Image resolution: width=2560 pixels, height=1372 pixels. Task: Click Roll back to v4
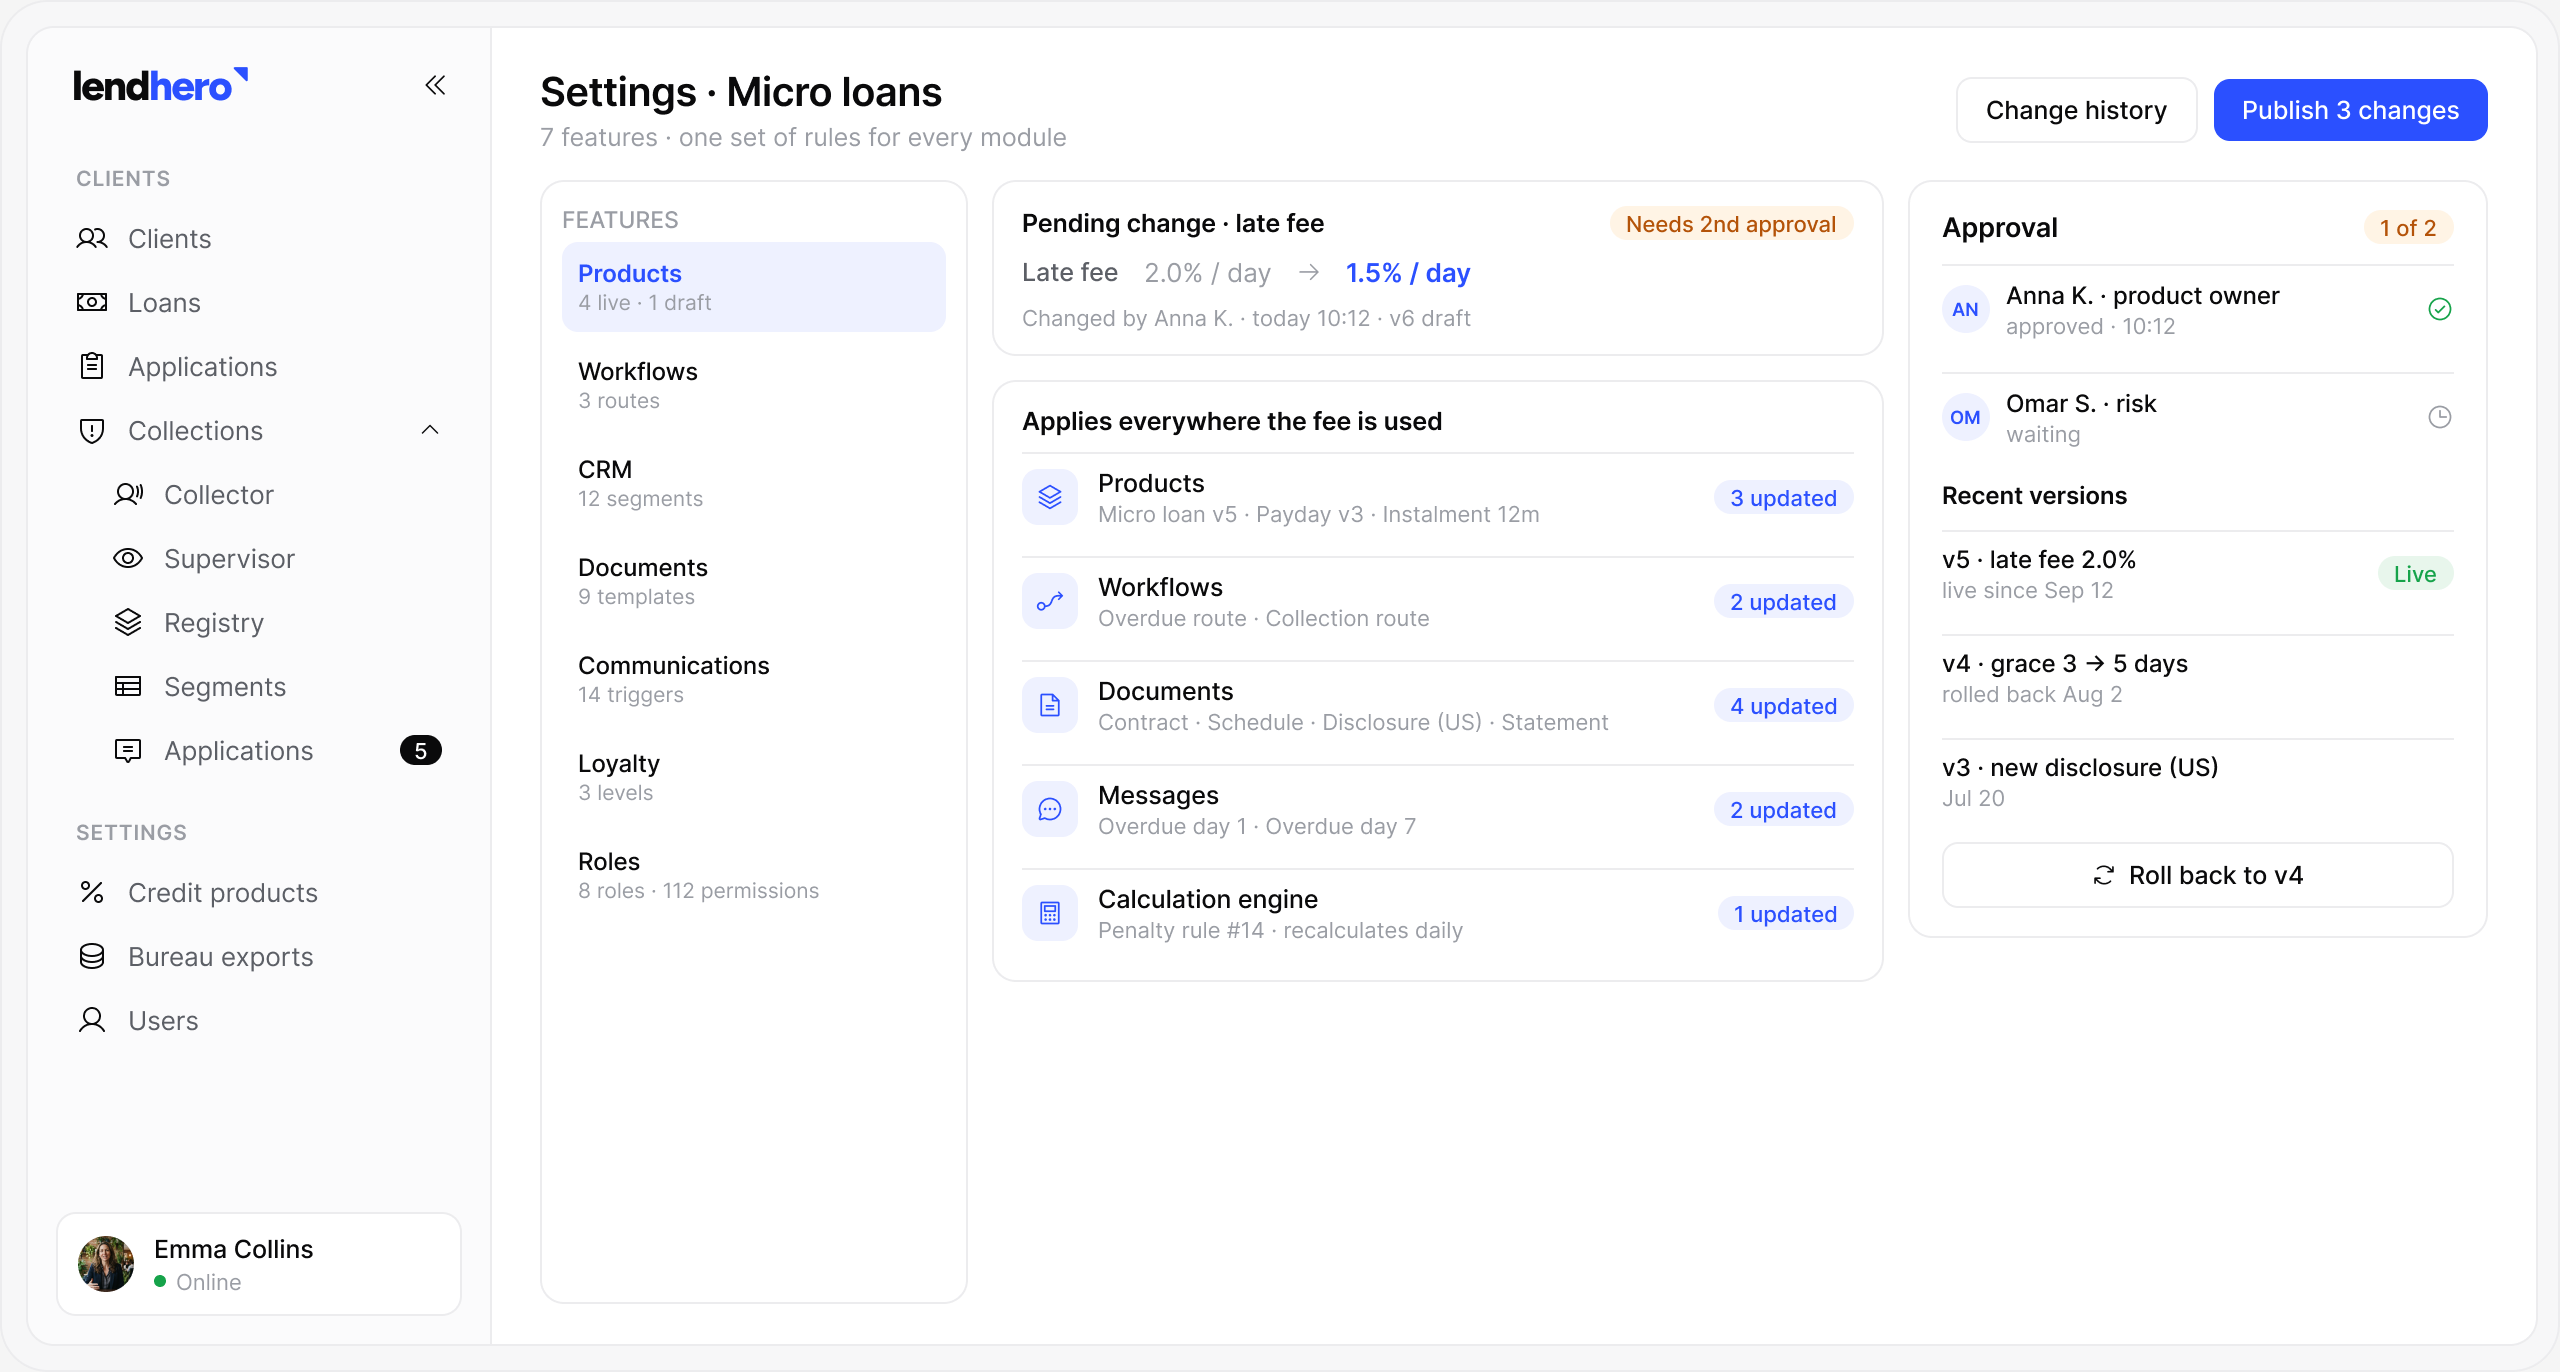(x=2197, y=875)
